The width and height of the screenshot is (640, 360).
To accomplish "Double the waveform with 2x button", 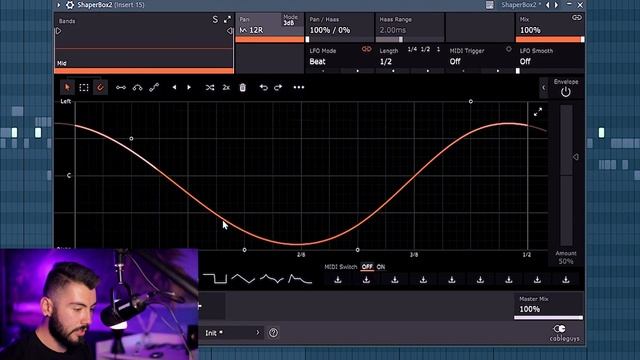I will tap(226, 87).
